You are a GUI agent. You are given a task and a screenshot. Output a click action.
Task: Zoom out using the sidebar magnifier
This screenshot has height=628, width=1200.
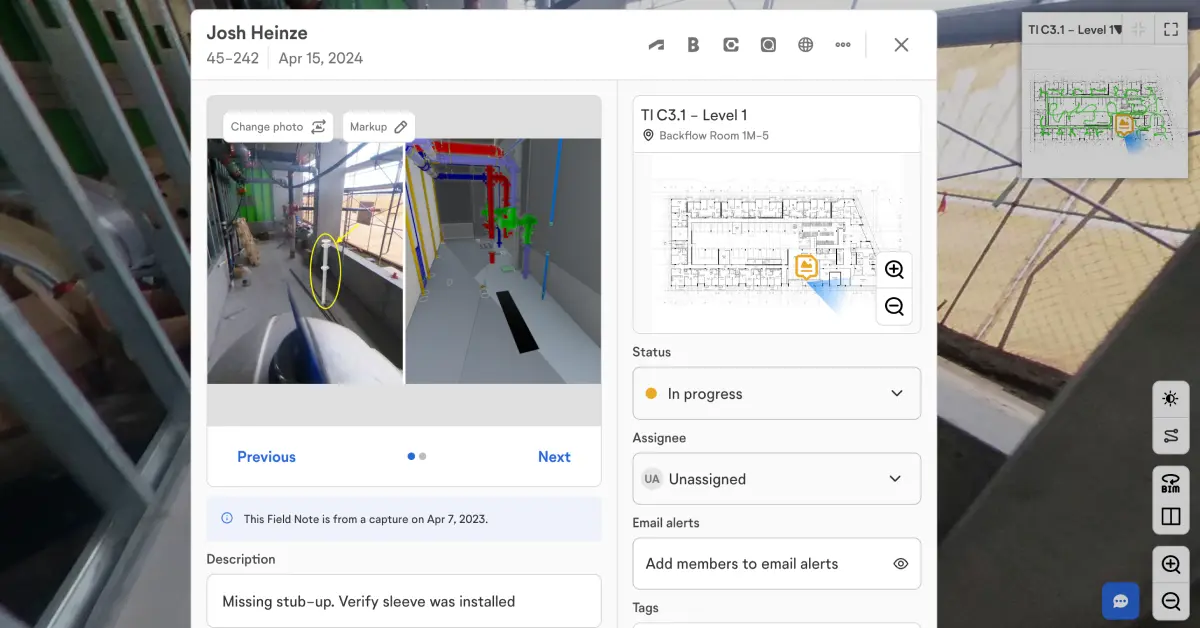click(x=1170, y=601)
